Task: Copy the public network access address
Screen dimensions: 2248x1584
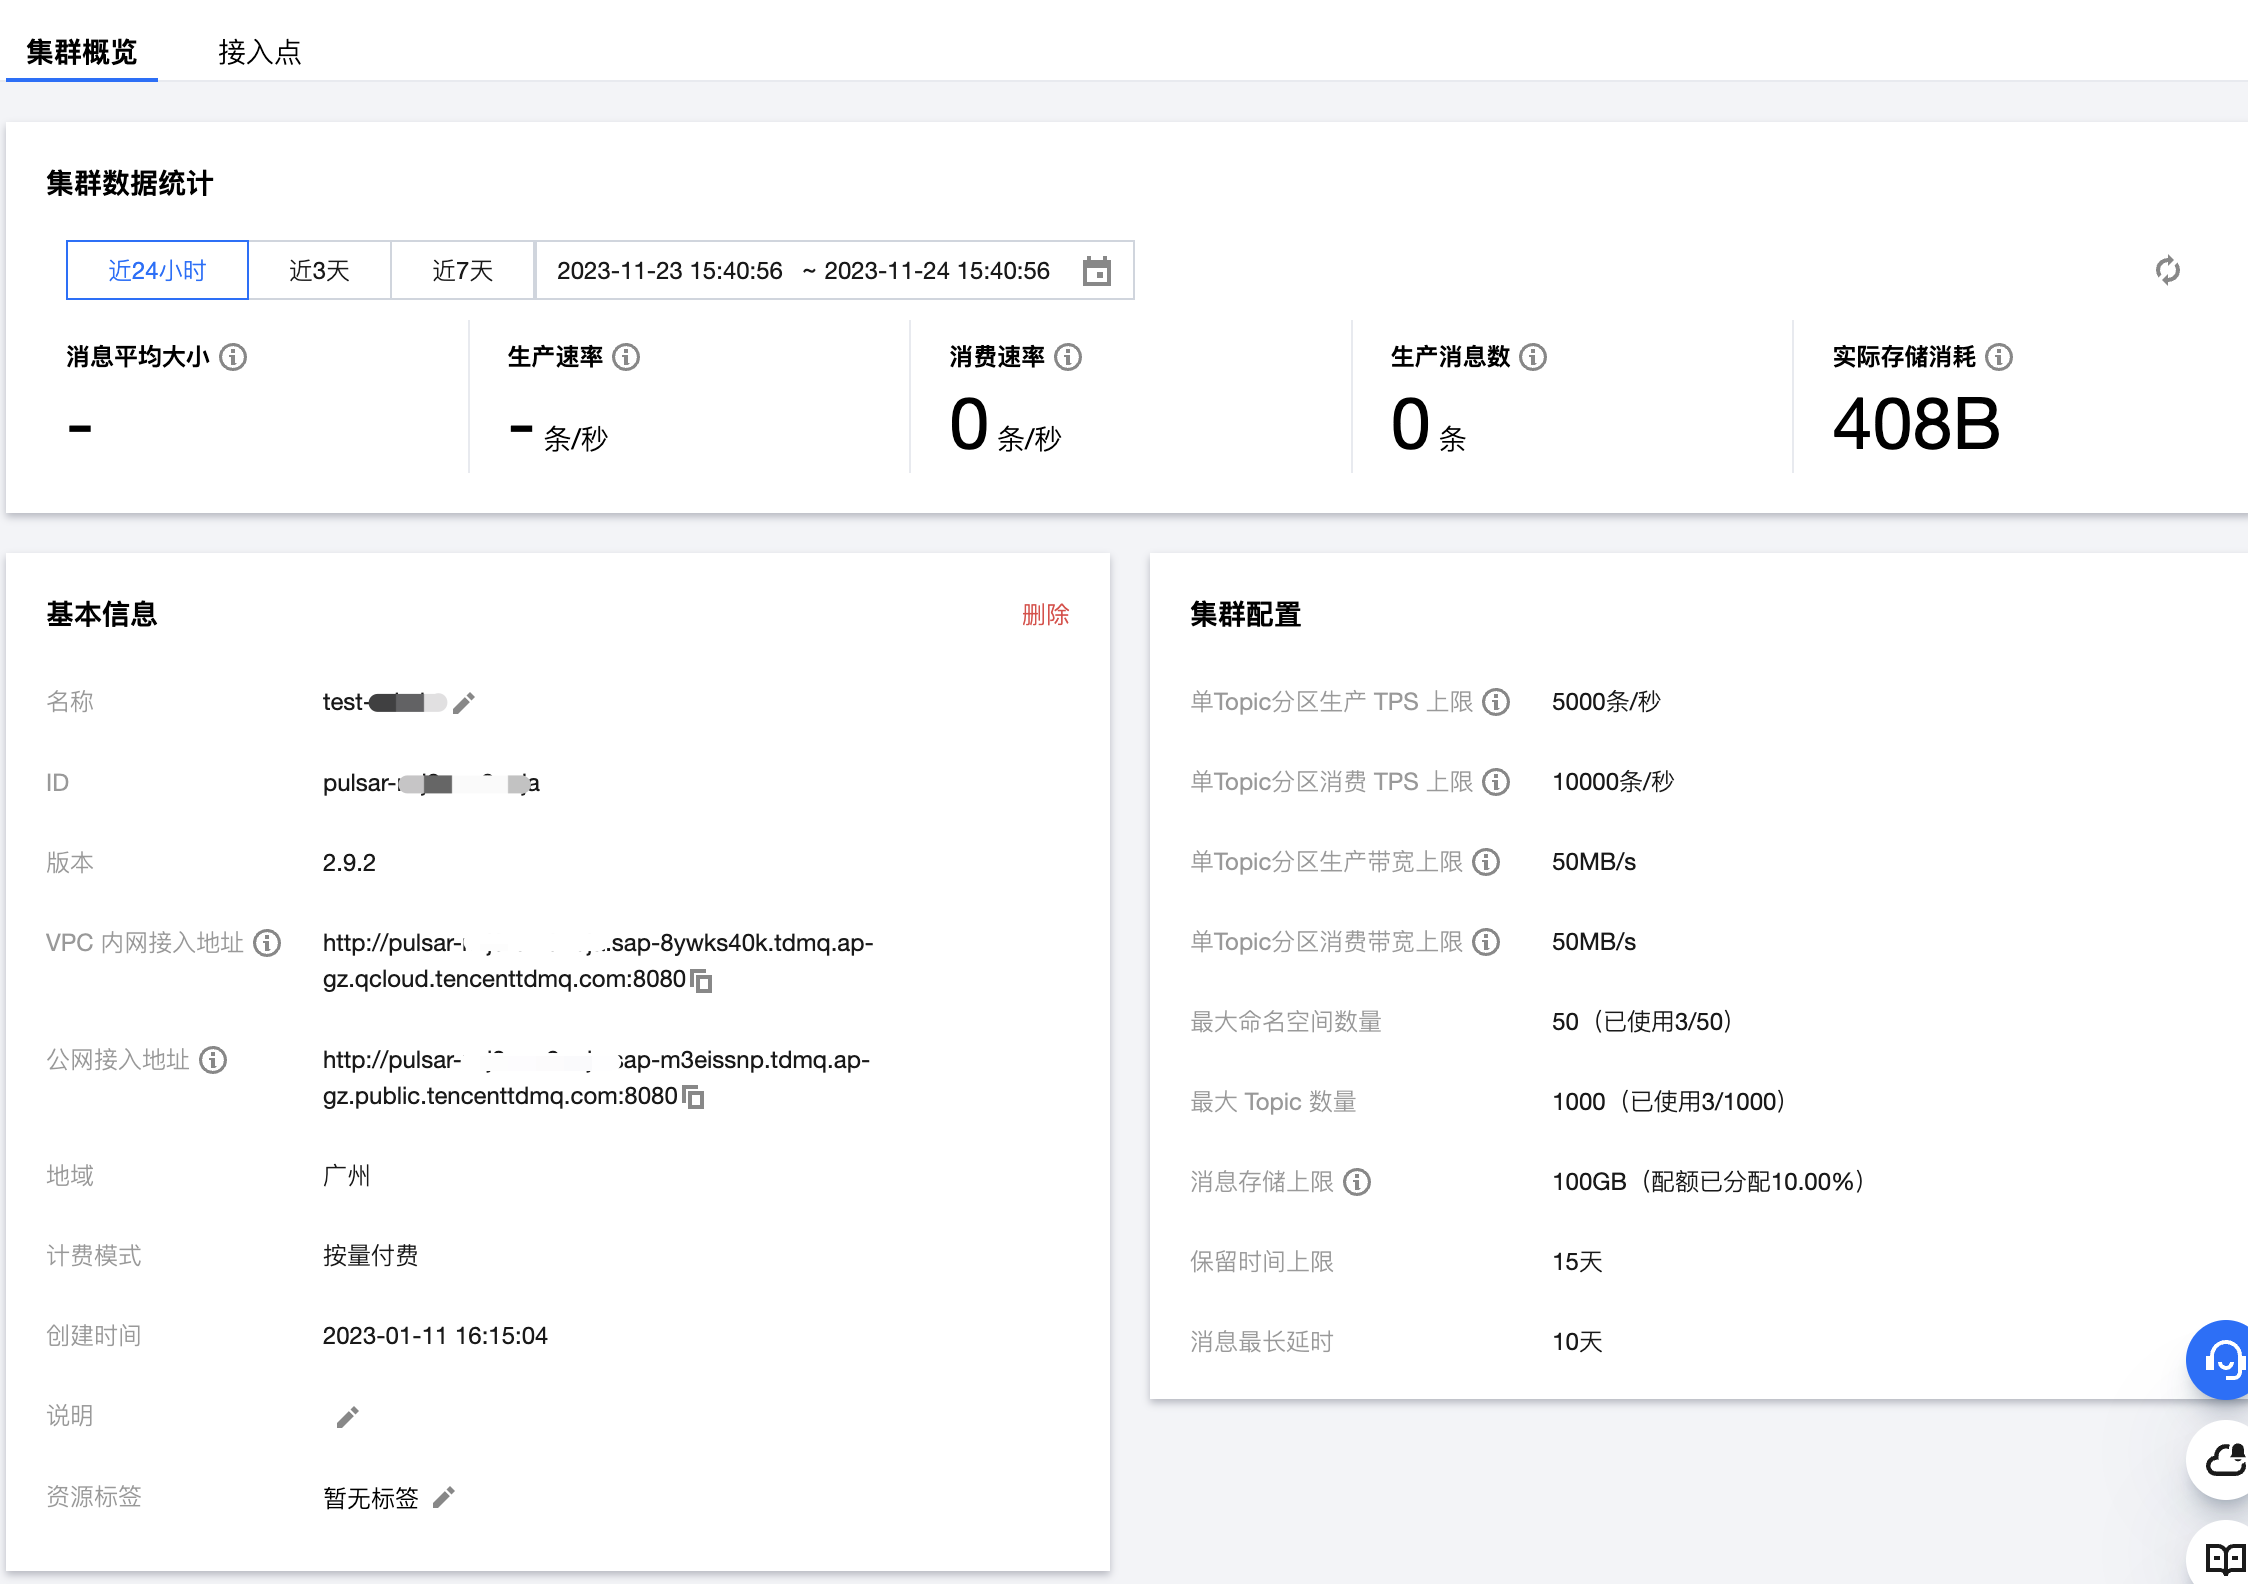Action: pos(694,1097)
